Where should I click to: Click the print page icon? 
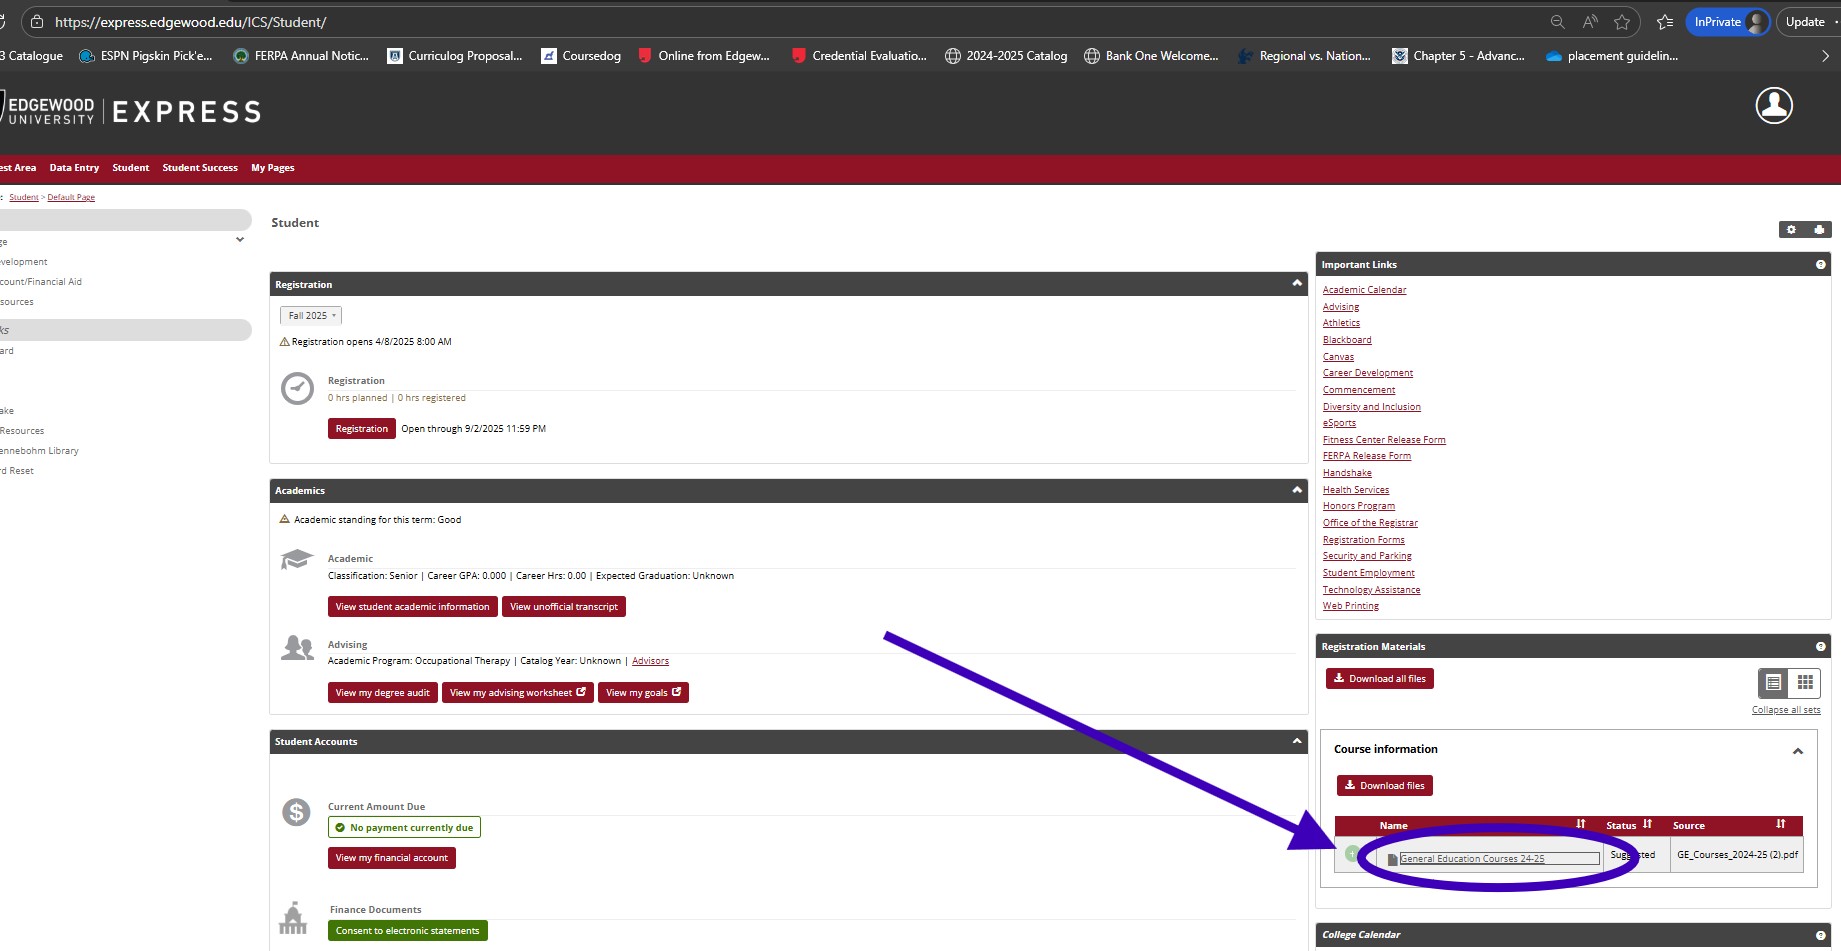pyautogui.click(x=1818, y=230)
